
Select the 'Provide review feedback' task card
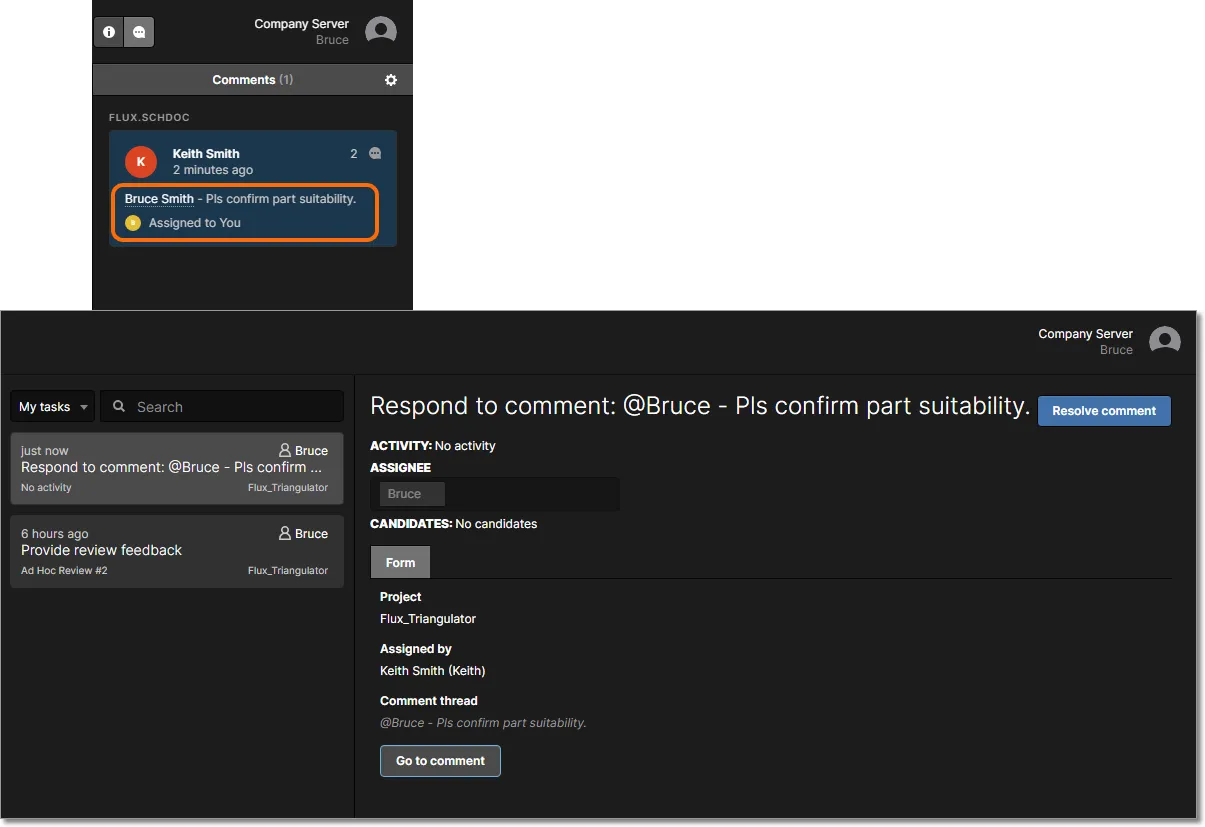(x=177, y=551)
